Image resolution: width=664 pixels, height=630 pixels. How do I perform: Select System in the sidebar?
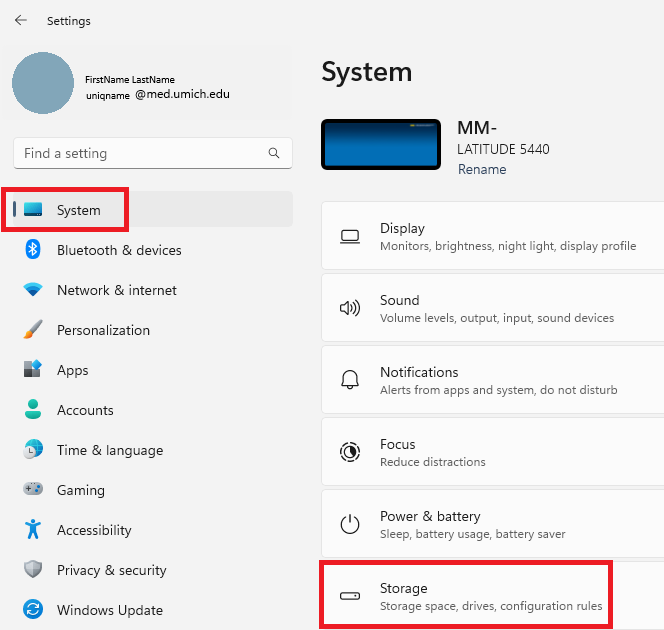pyautogui.click(x=79, y=210)
